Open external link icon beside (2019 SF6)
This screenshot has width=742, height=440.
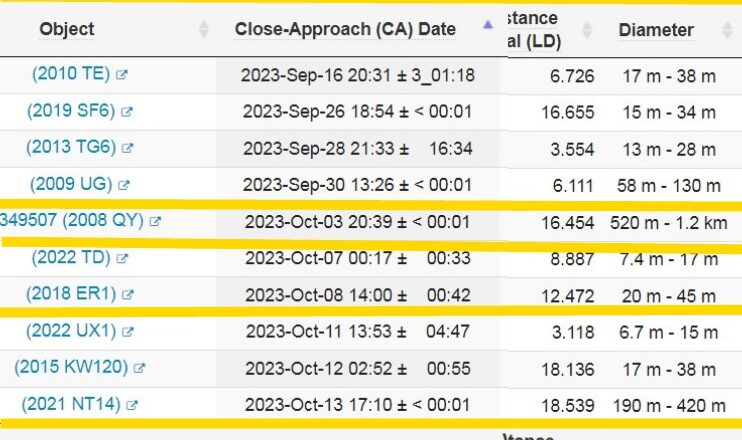pyautogui.click(x=126, y=112)
